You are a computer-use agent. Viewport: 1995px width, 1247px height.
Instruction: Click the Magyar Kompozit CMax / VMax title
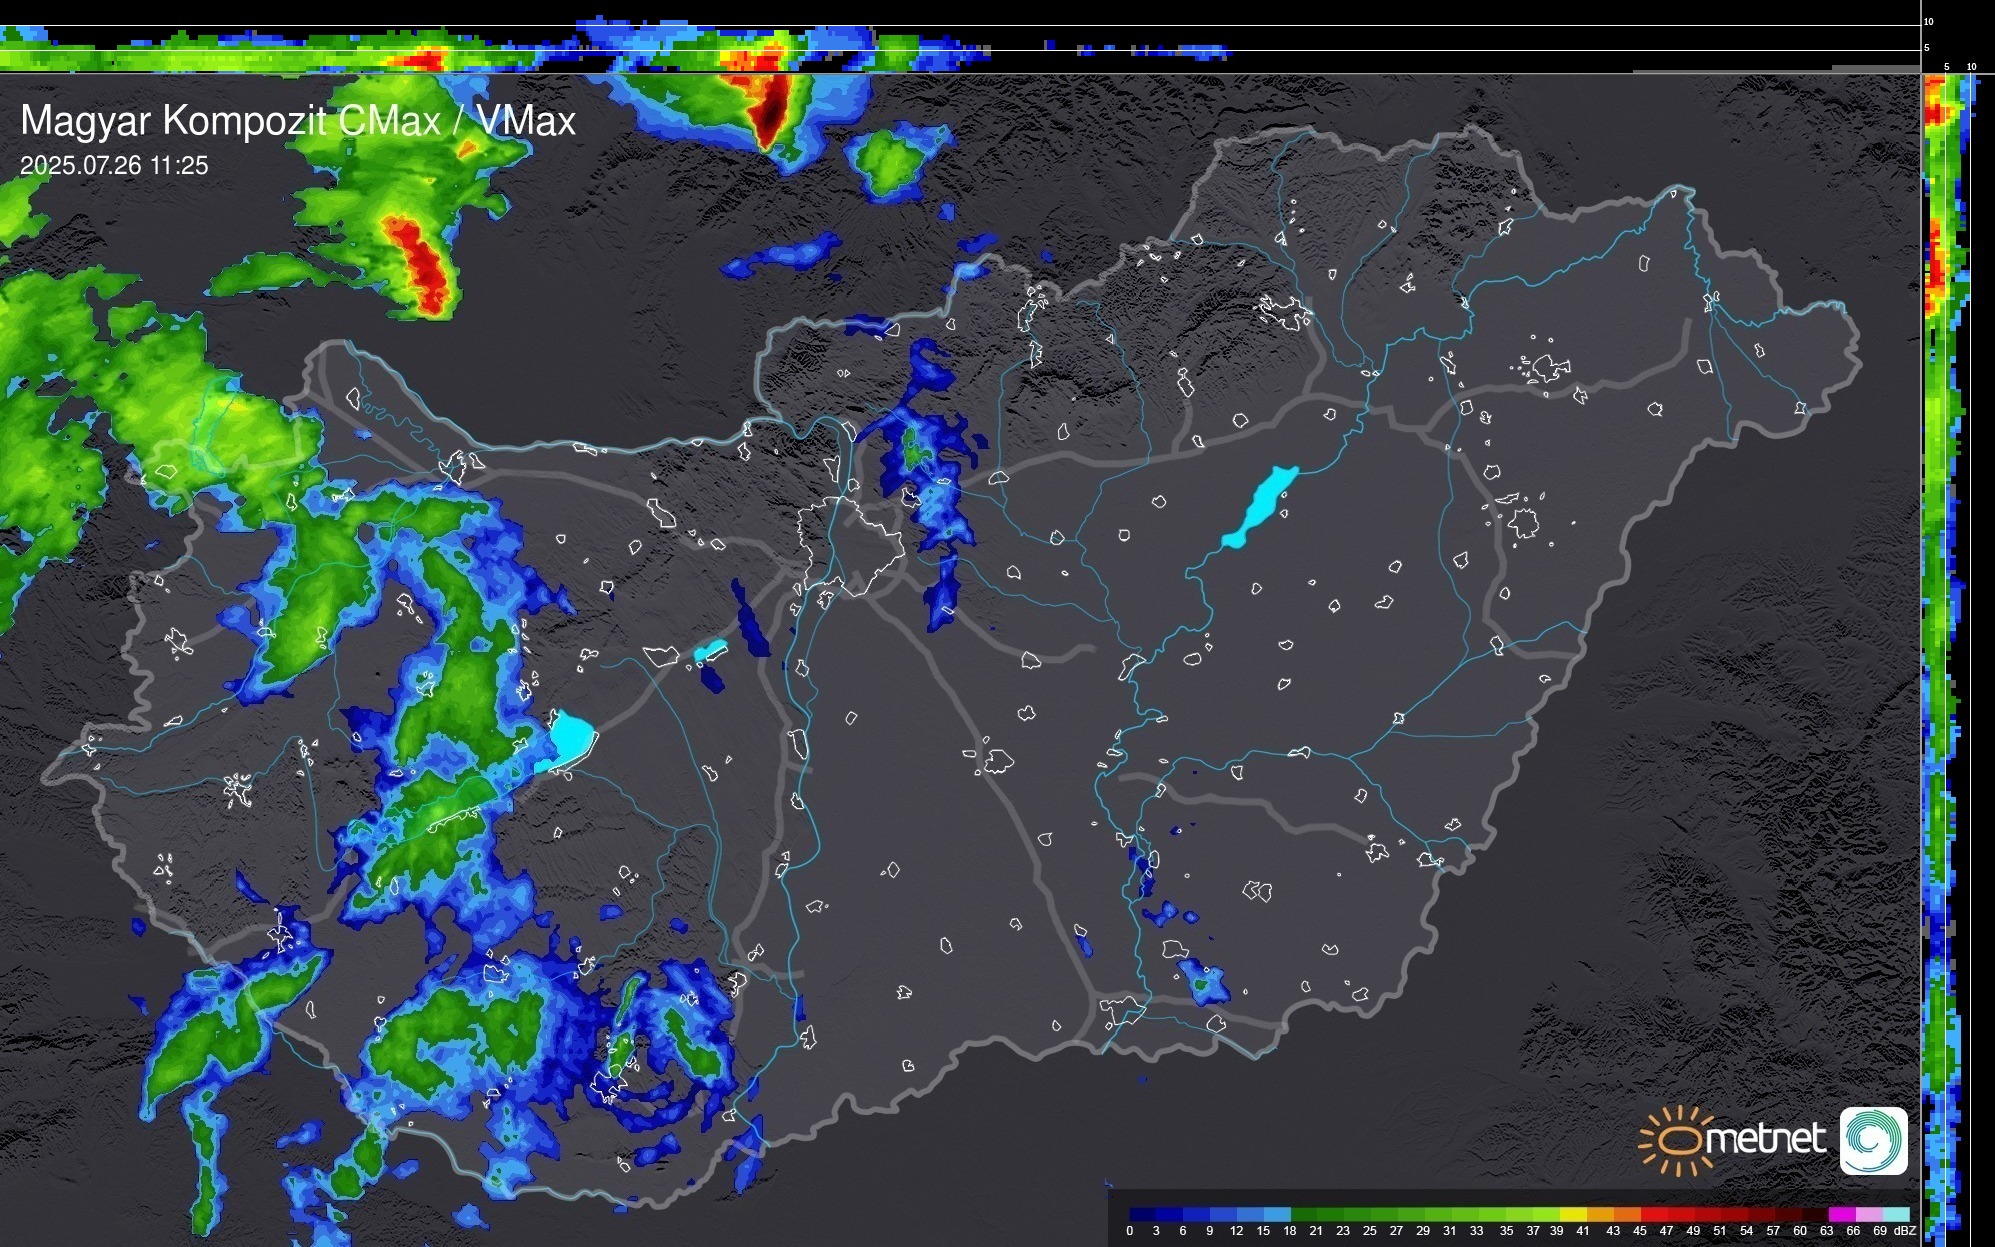pyautogui.click(x=298, y=121)
